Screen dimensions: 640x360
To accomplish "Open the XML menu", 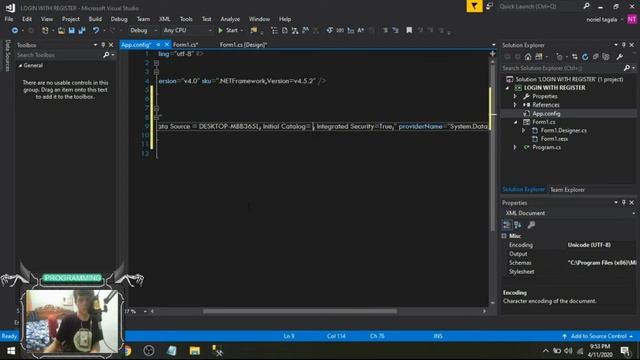I will pos(164,19).
